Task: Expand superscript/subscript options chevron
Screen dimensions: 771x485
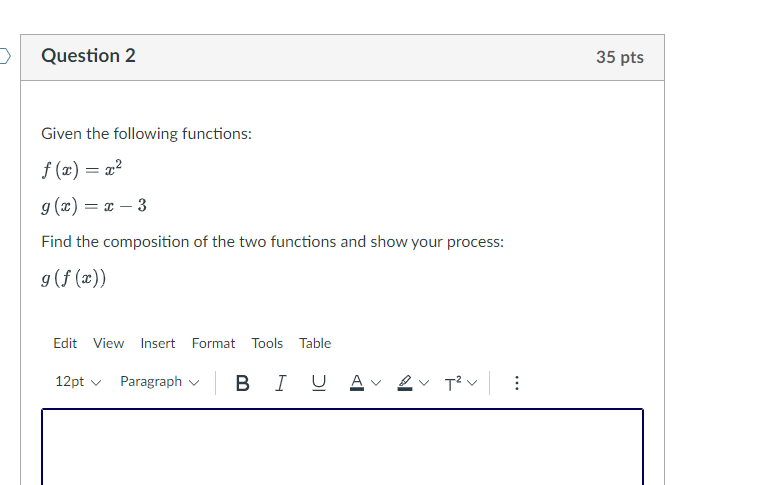Action: 472,383
